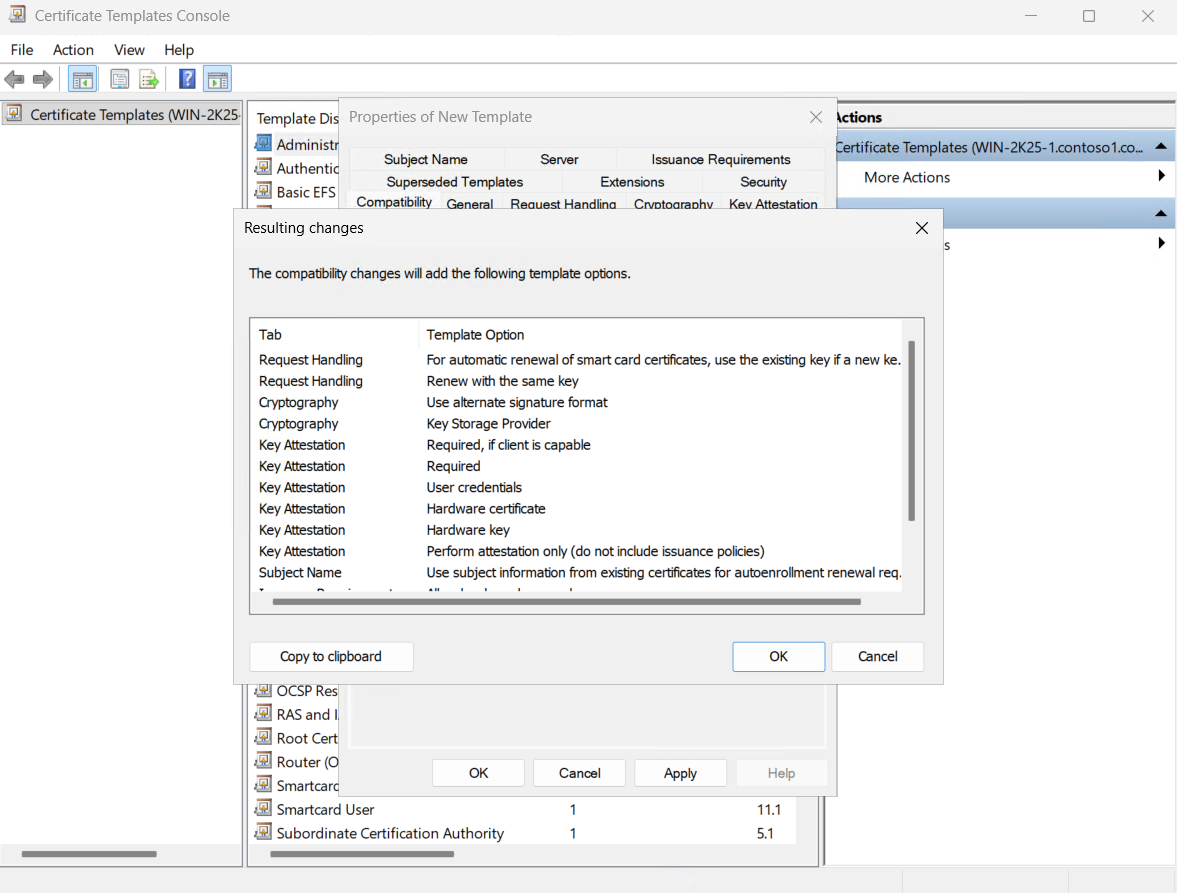Click the Properties toolbar icon
This screenshot has width=1177, height=893.
(119, 79)
